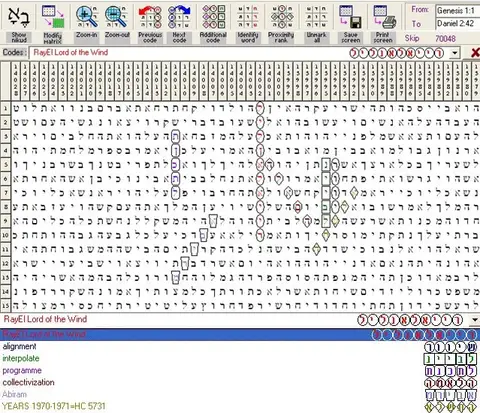Click the Unmark all icon
This screenshot has width=480, height=413.
316,17
